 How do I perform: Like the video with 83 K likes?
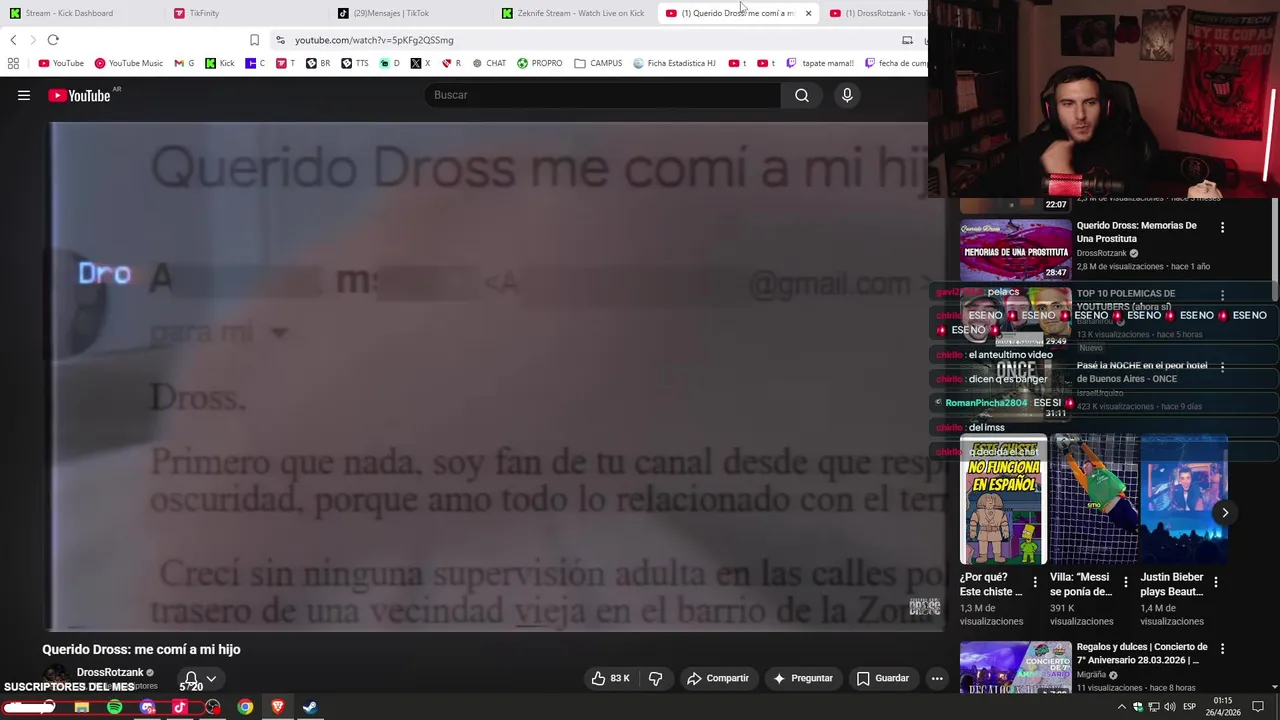click(x=610, y=678)
